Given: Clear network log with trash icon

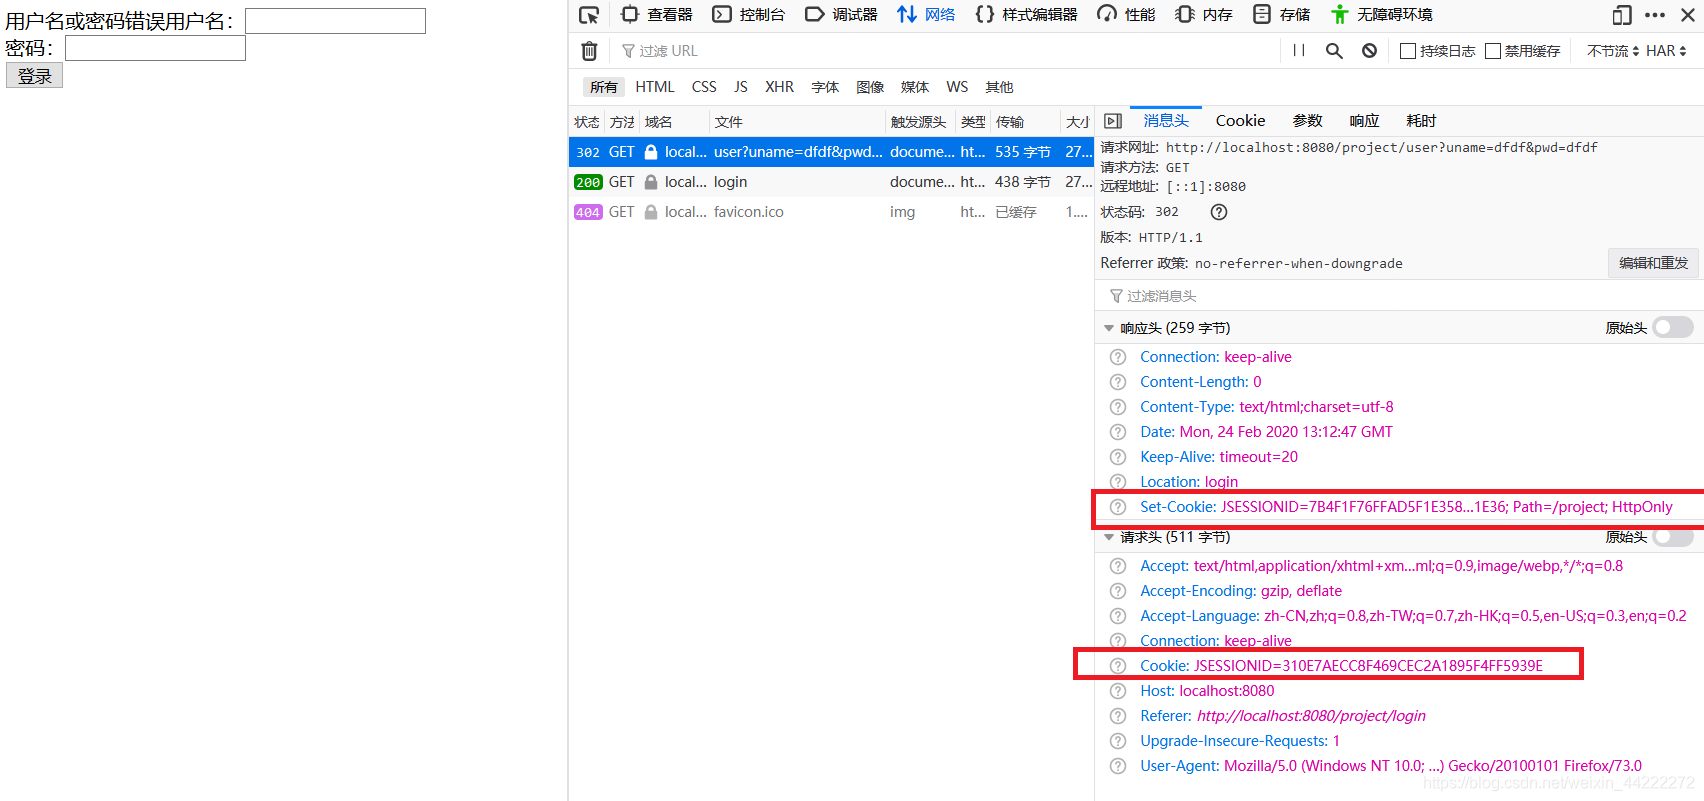Looking at the screenshot, I should (590, 51).
